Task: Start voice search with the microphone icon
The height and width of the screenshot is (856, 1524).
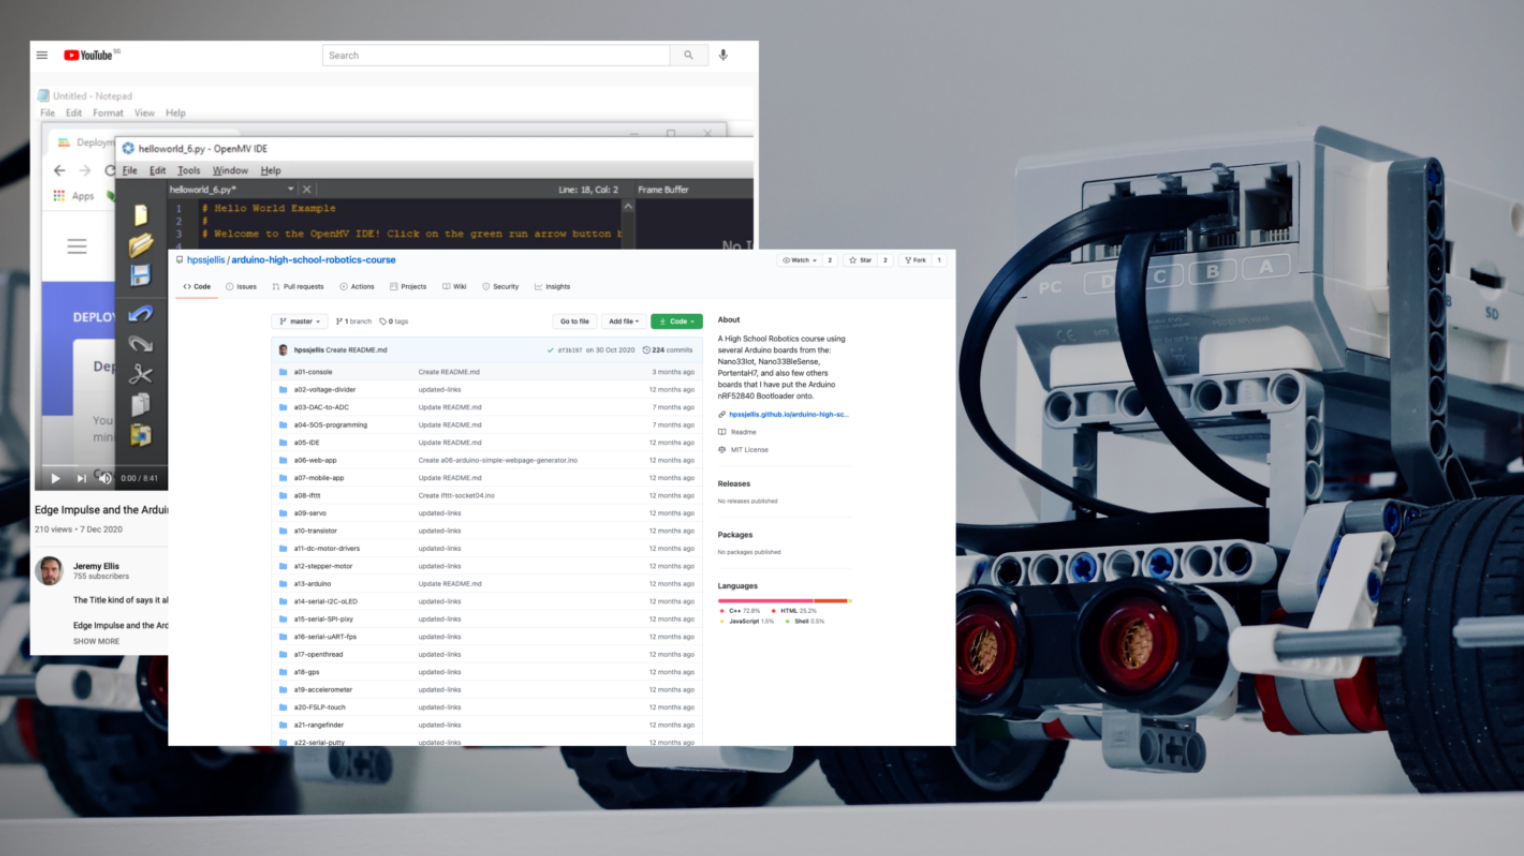Action: pyautogui.click(x=723, y=55)
